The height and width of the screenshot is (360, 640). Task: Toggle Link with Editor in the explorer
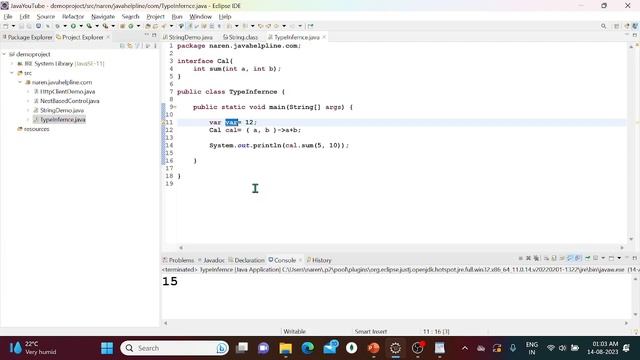point(130,46)
